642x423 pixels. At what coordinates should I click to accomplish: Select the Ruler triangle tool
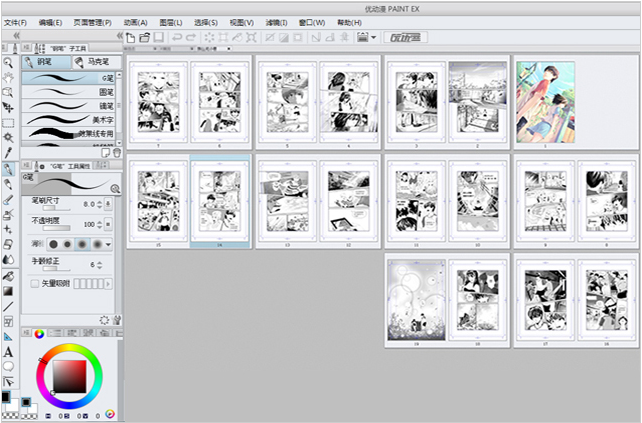click(8, 337)
